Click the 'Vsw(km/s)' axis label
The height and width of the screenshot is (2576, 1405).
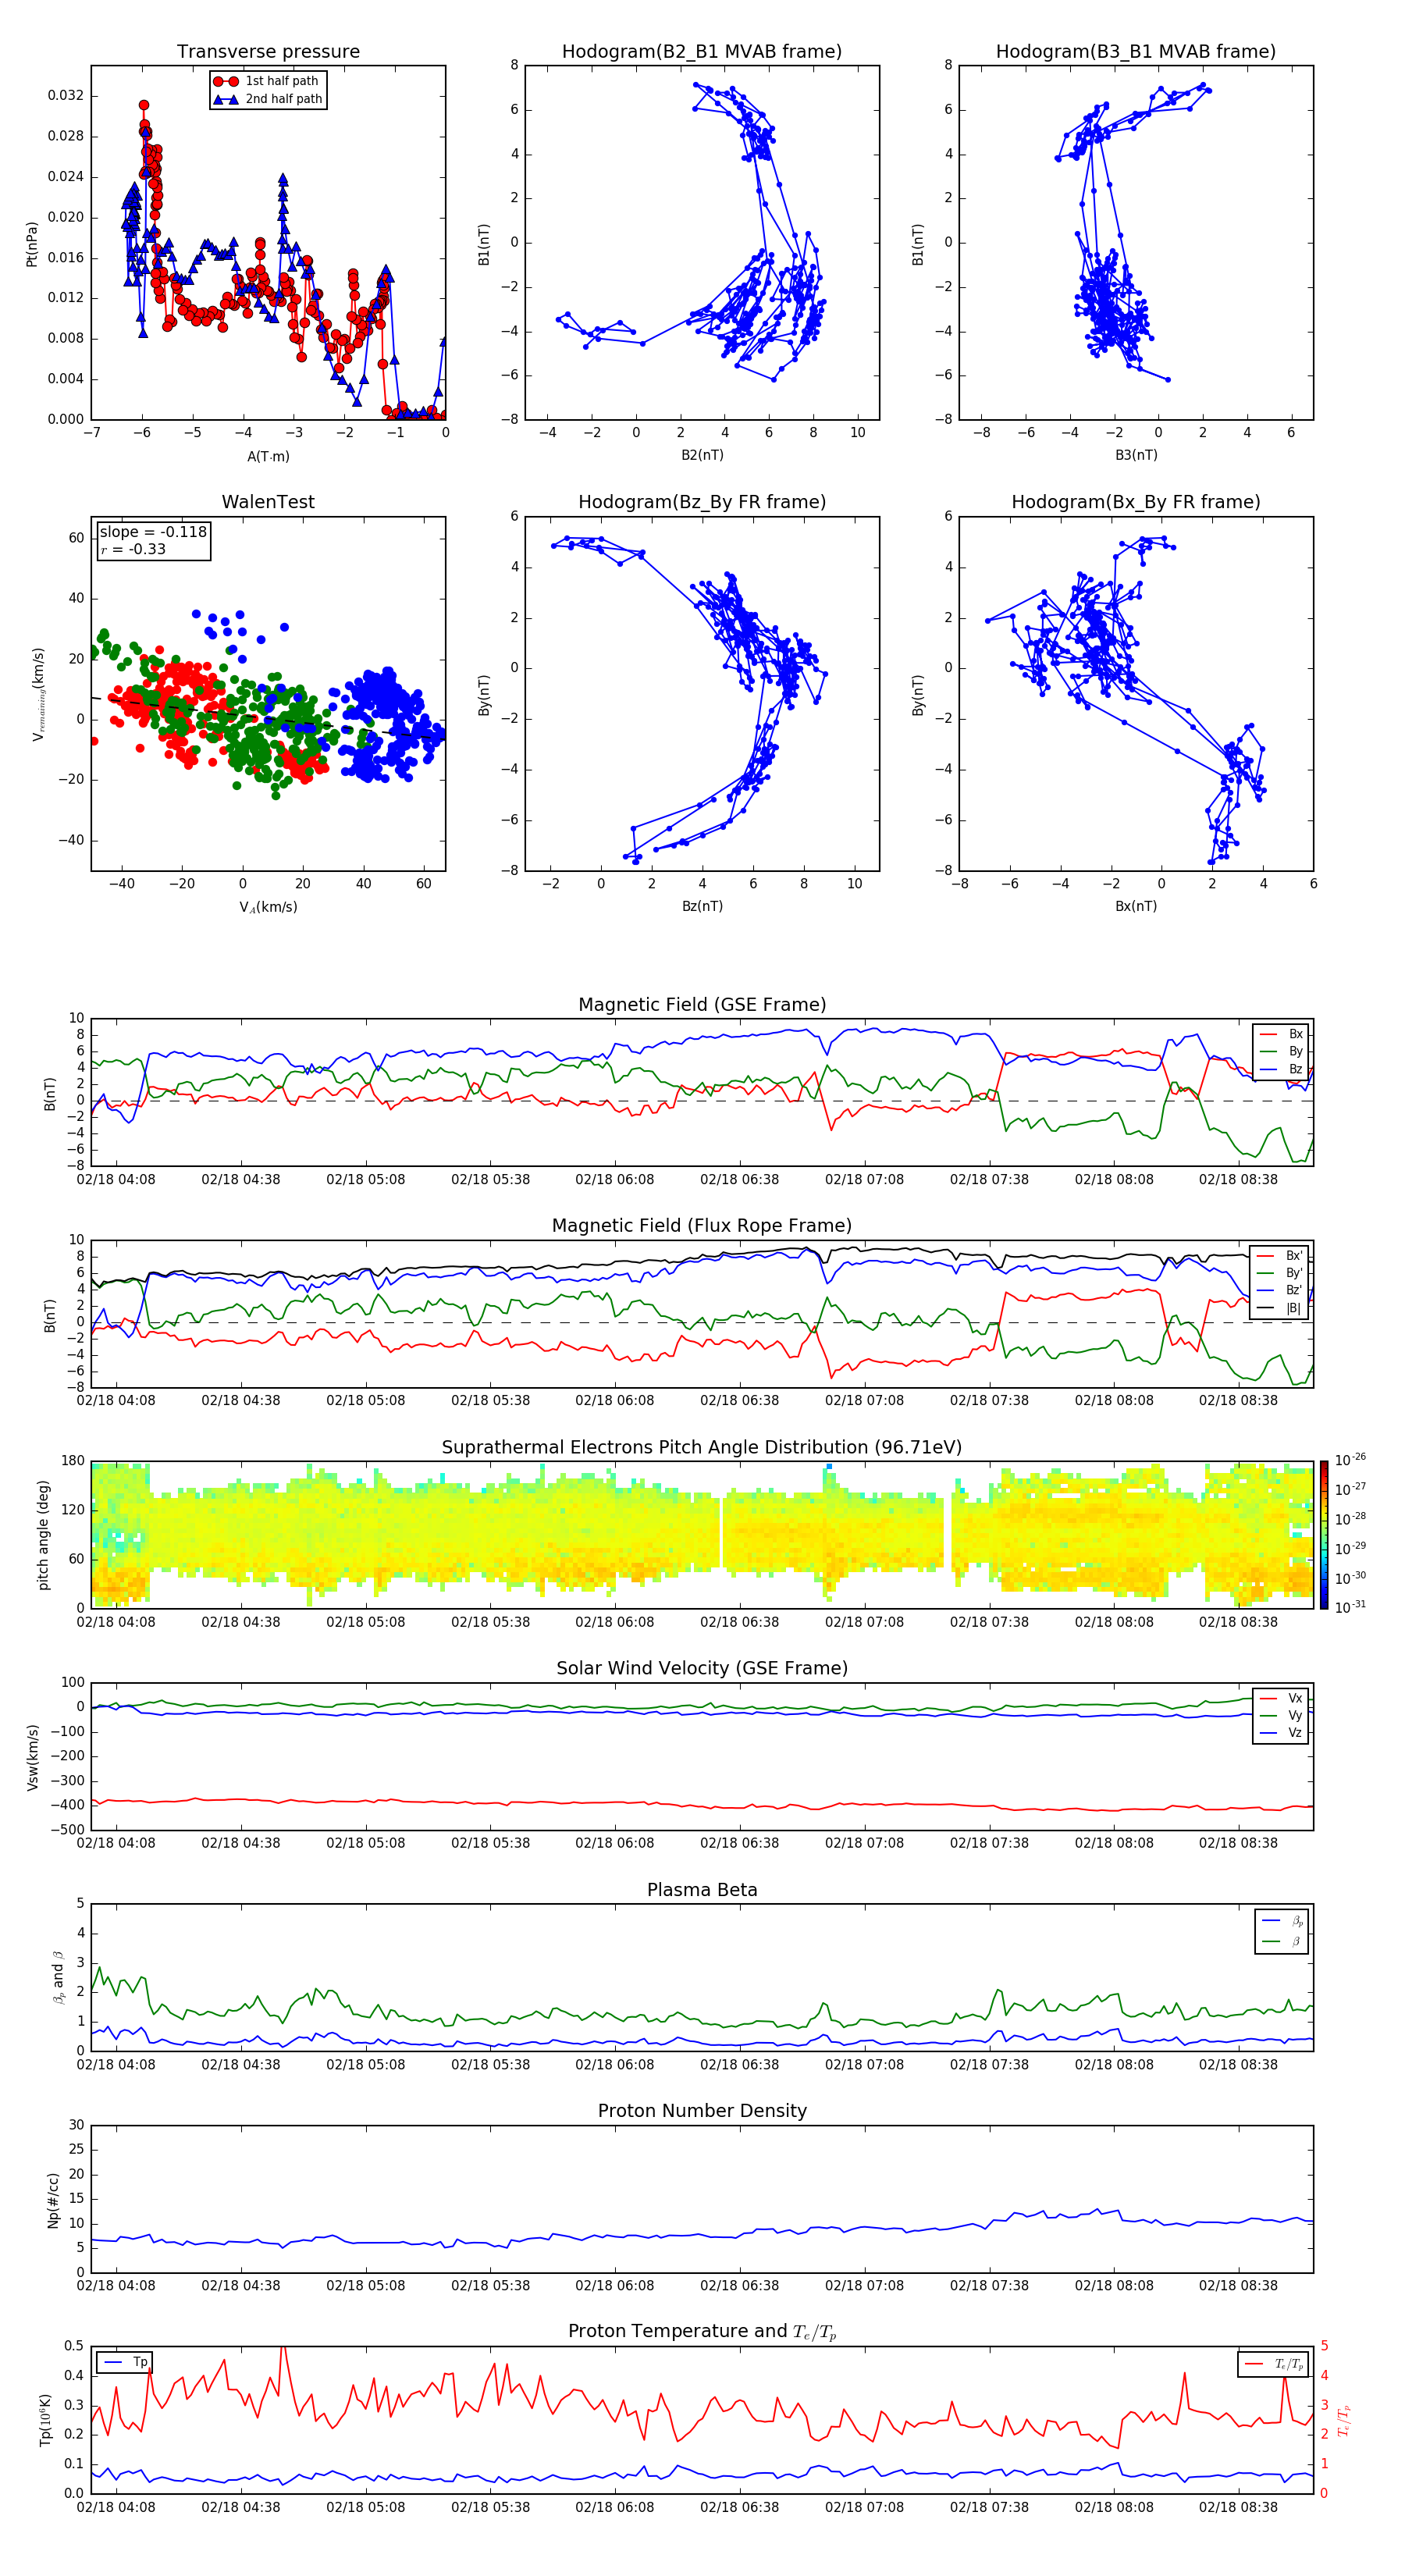pos(32,1757)
